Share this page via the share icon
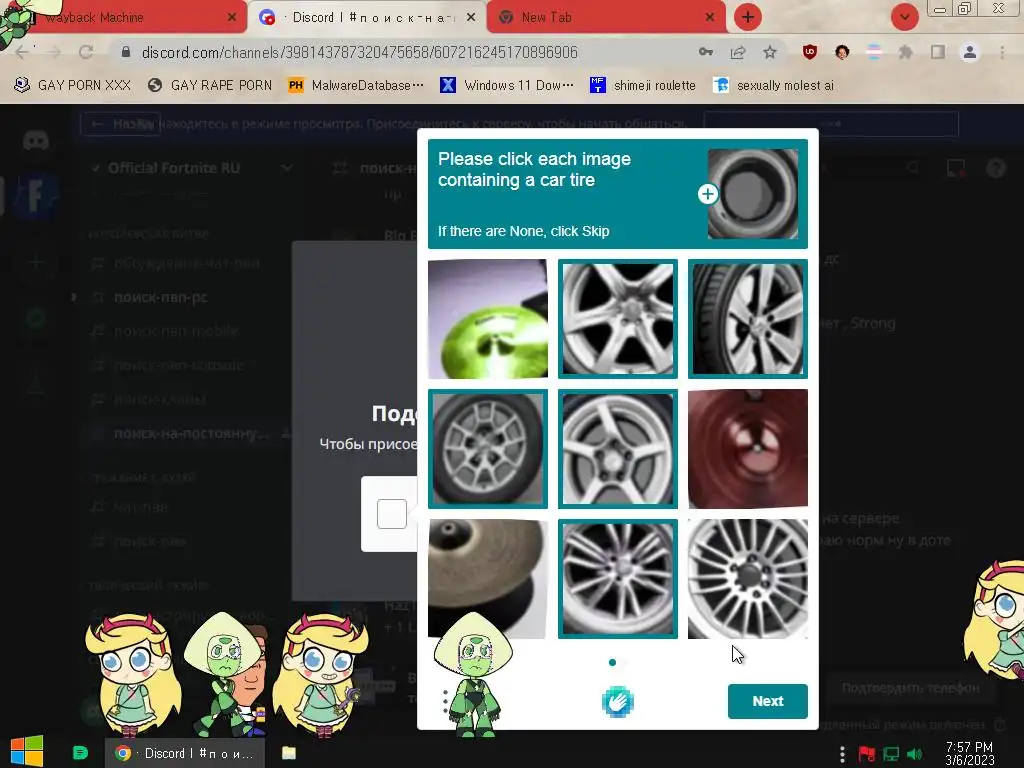1024x768 pixels. click(738, 52)
